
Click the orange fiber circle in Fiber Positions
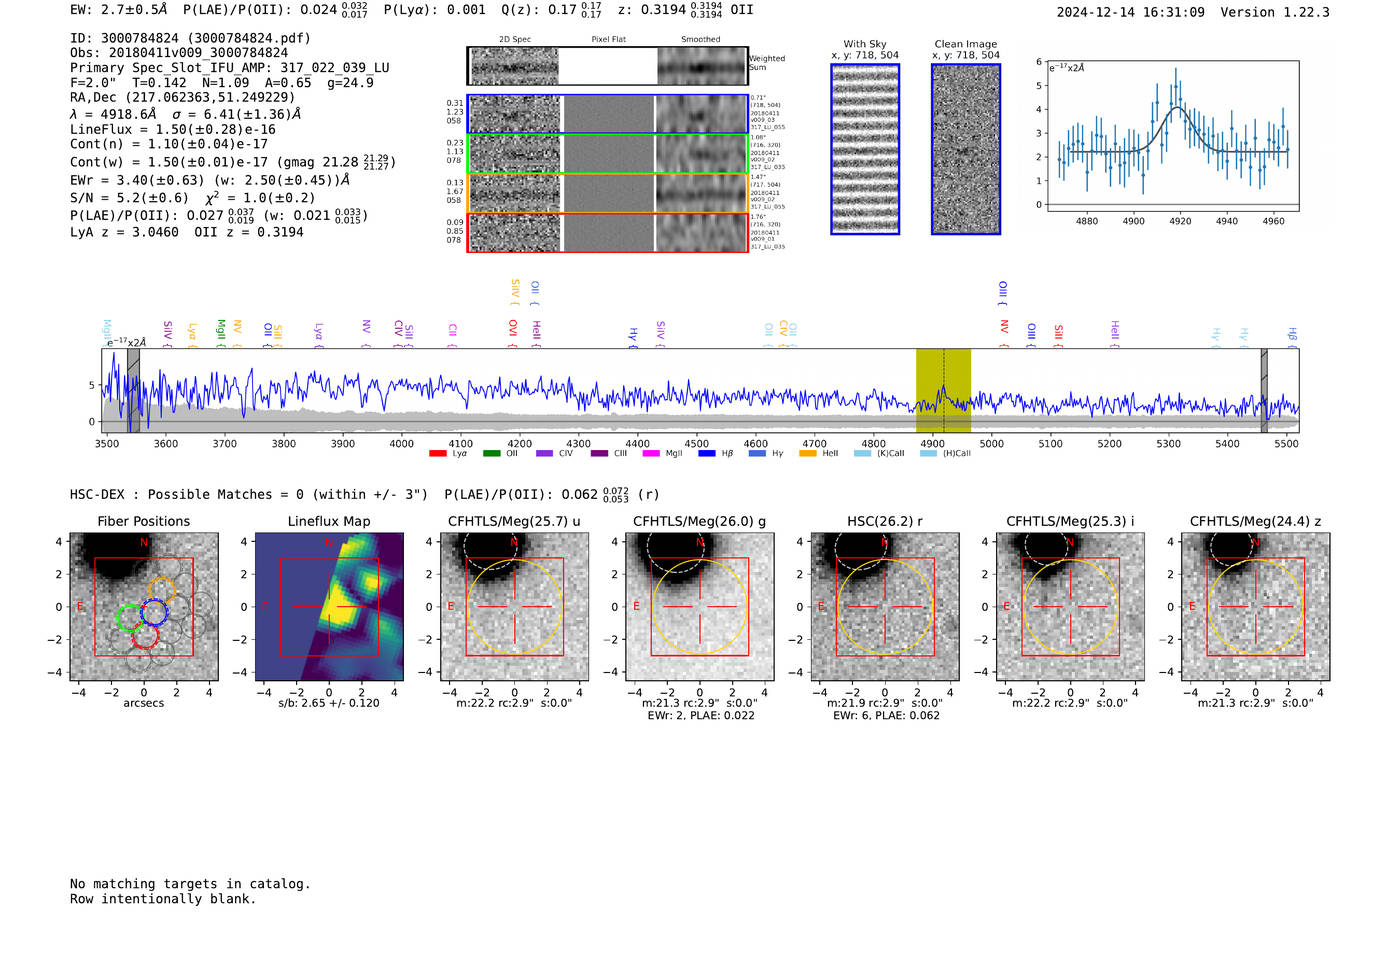pyautogui.click(x=161, y=589)
